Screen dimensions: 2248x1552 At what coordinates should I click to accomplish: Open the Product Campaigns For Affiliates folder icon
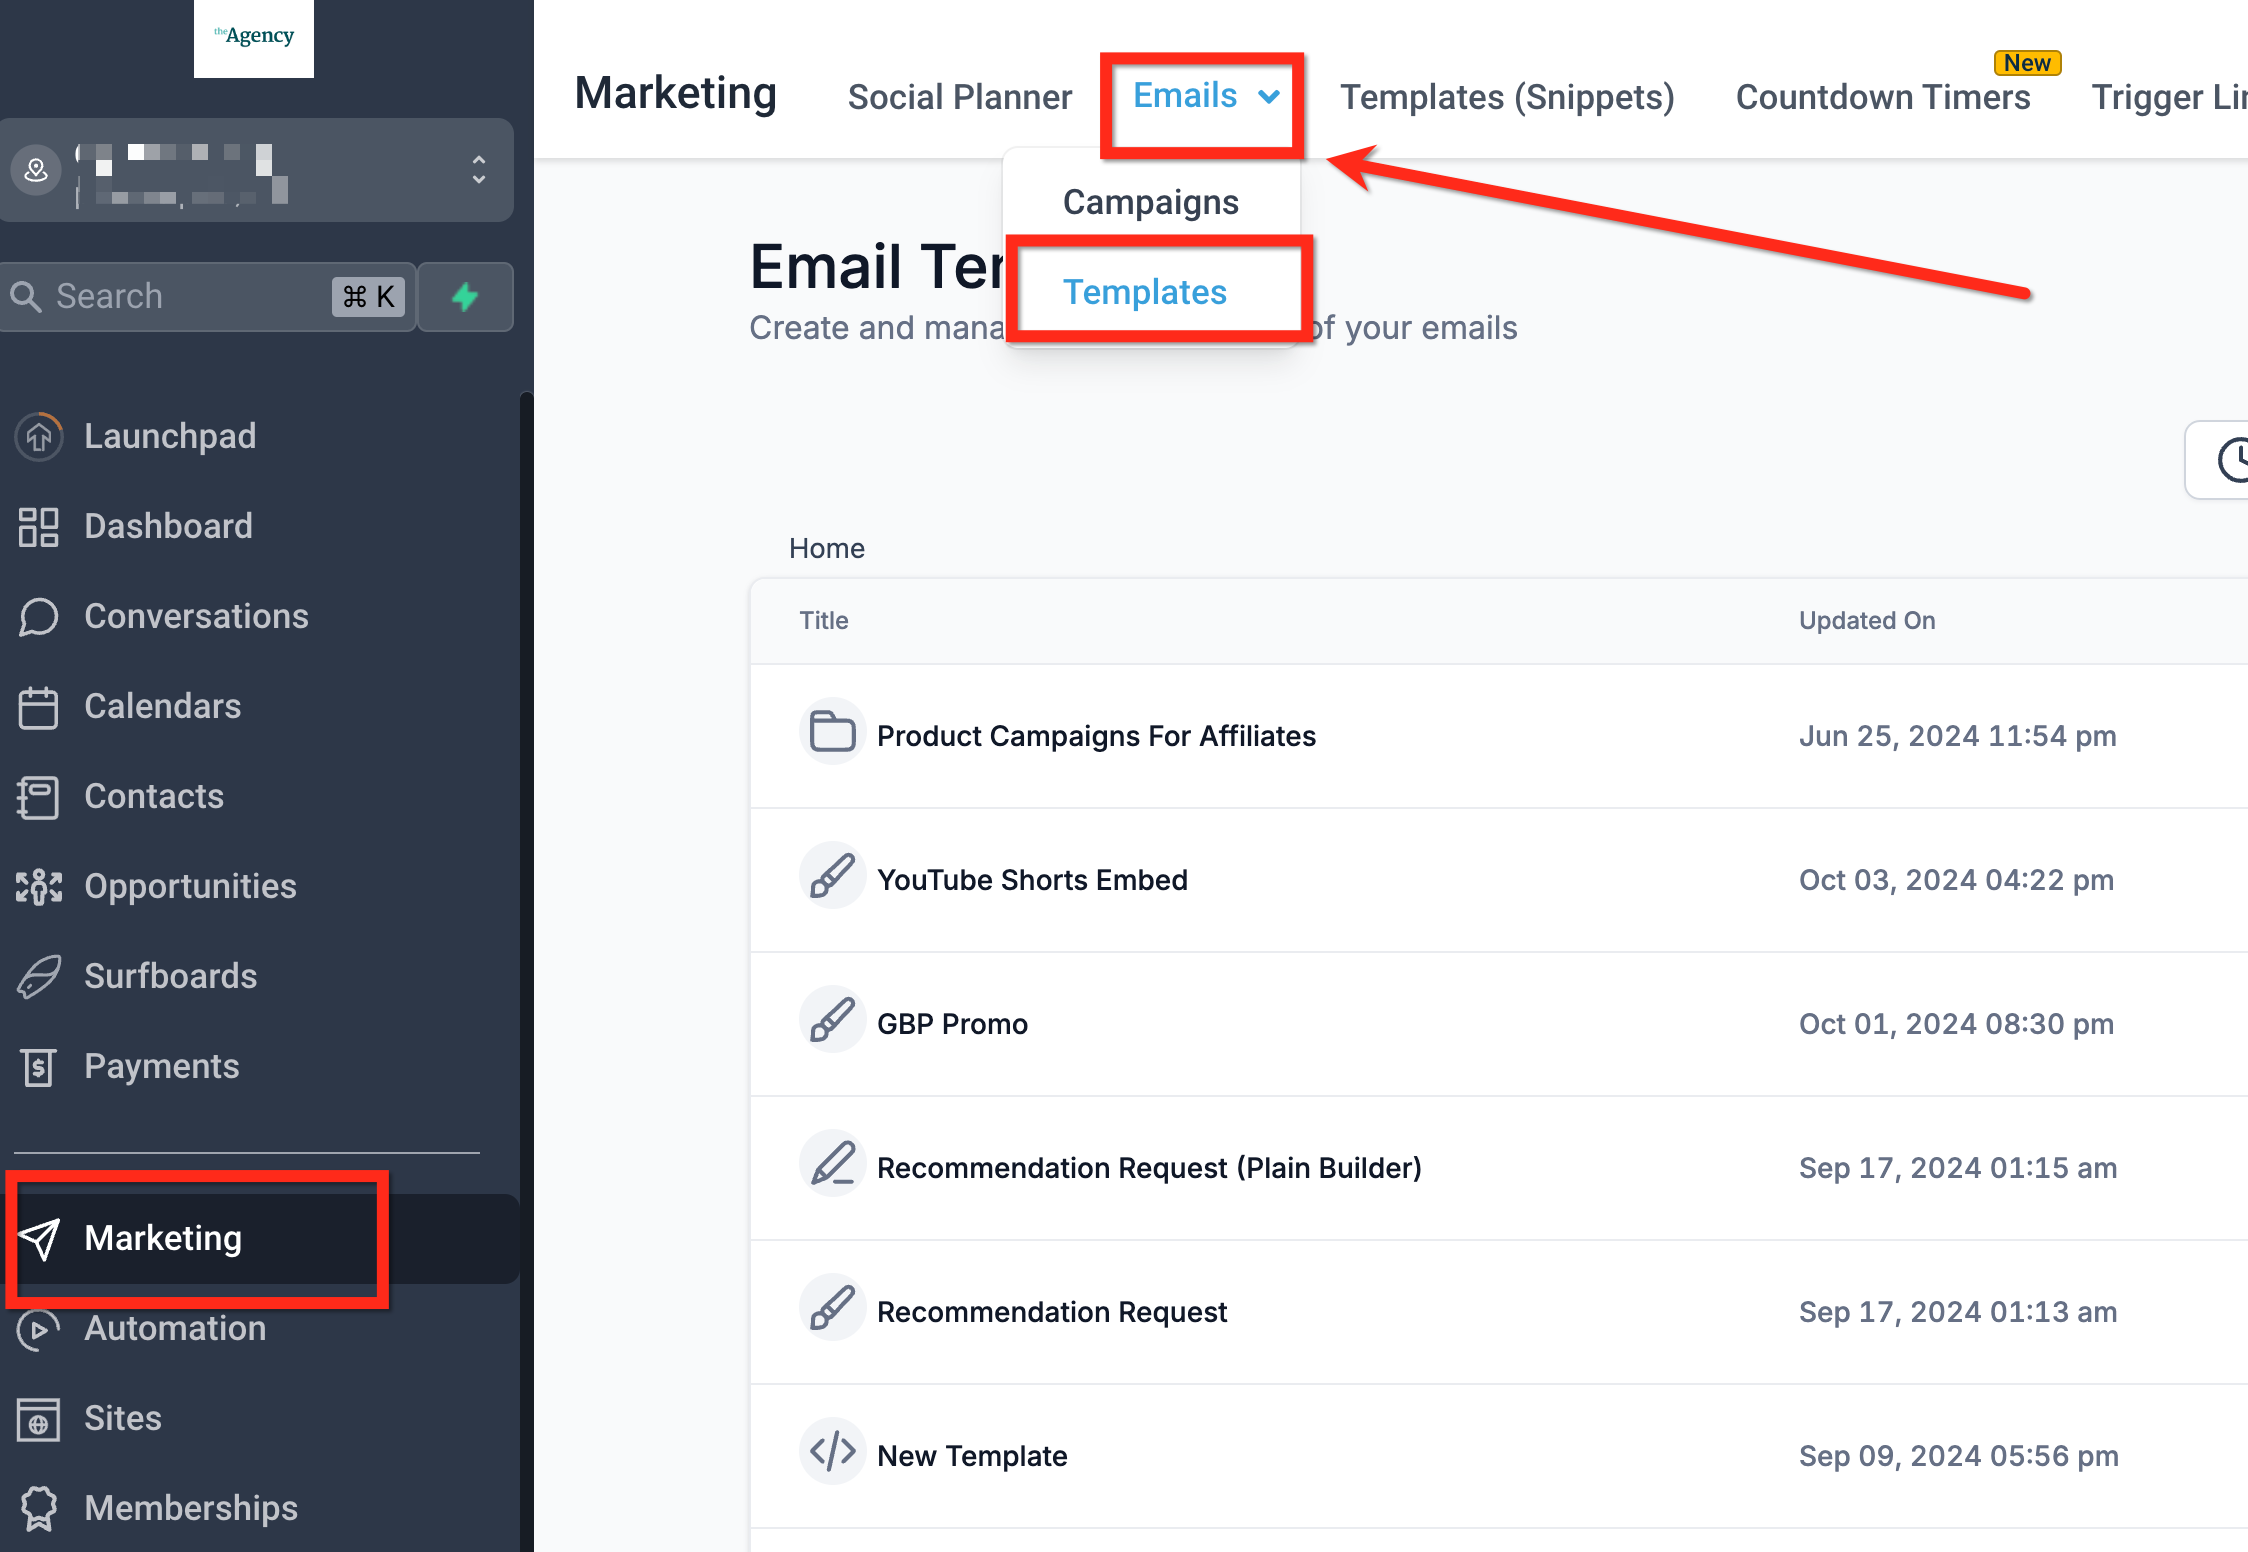tap(832, 733)
